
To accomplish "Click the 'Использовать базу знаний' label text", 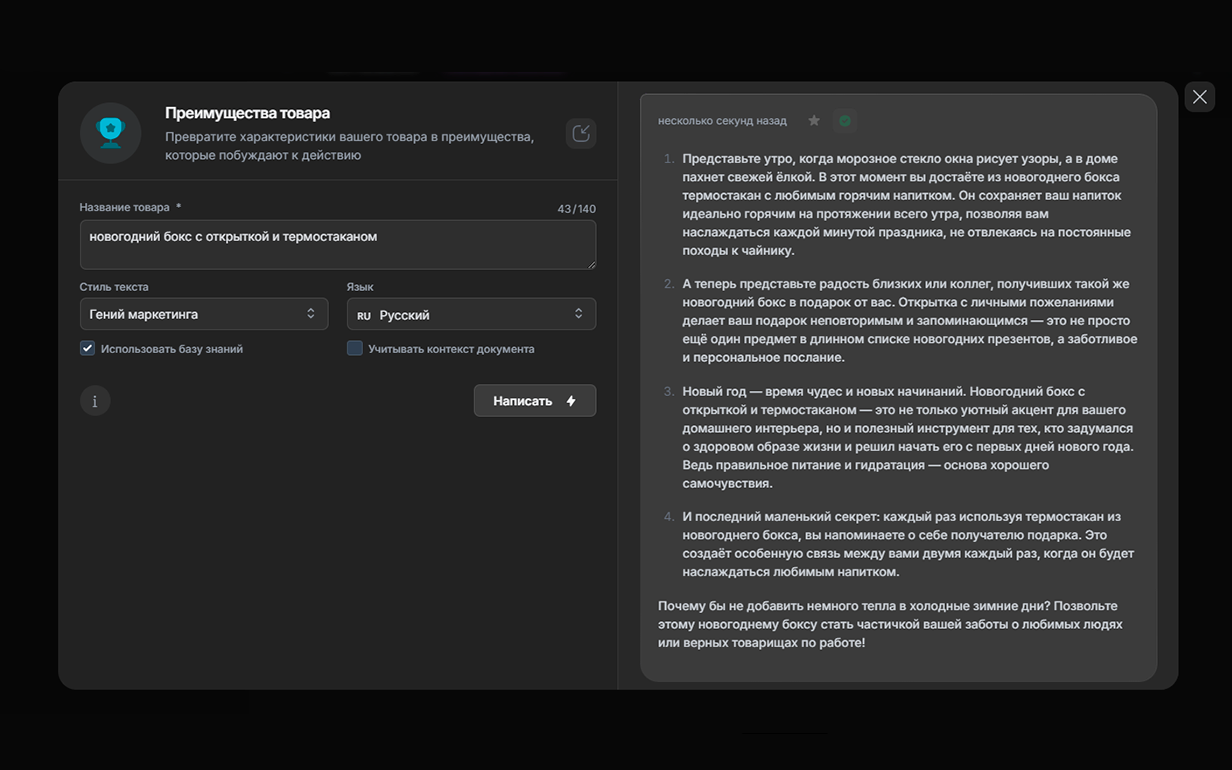I will pos(171,349).
